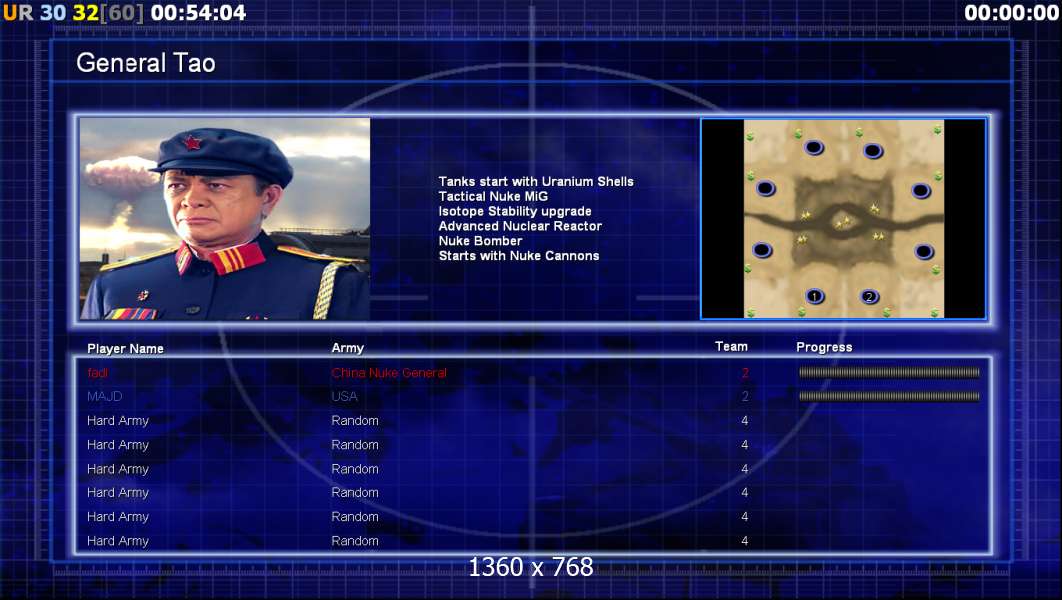The height and width of the screenshot is (600, 1062).
Task: Click team number 2 in MAJD's row
Action: click(x=745, y=396)
